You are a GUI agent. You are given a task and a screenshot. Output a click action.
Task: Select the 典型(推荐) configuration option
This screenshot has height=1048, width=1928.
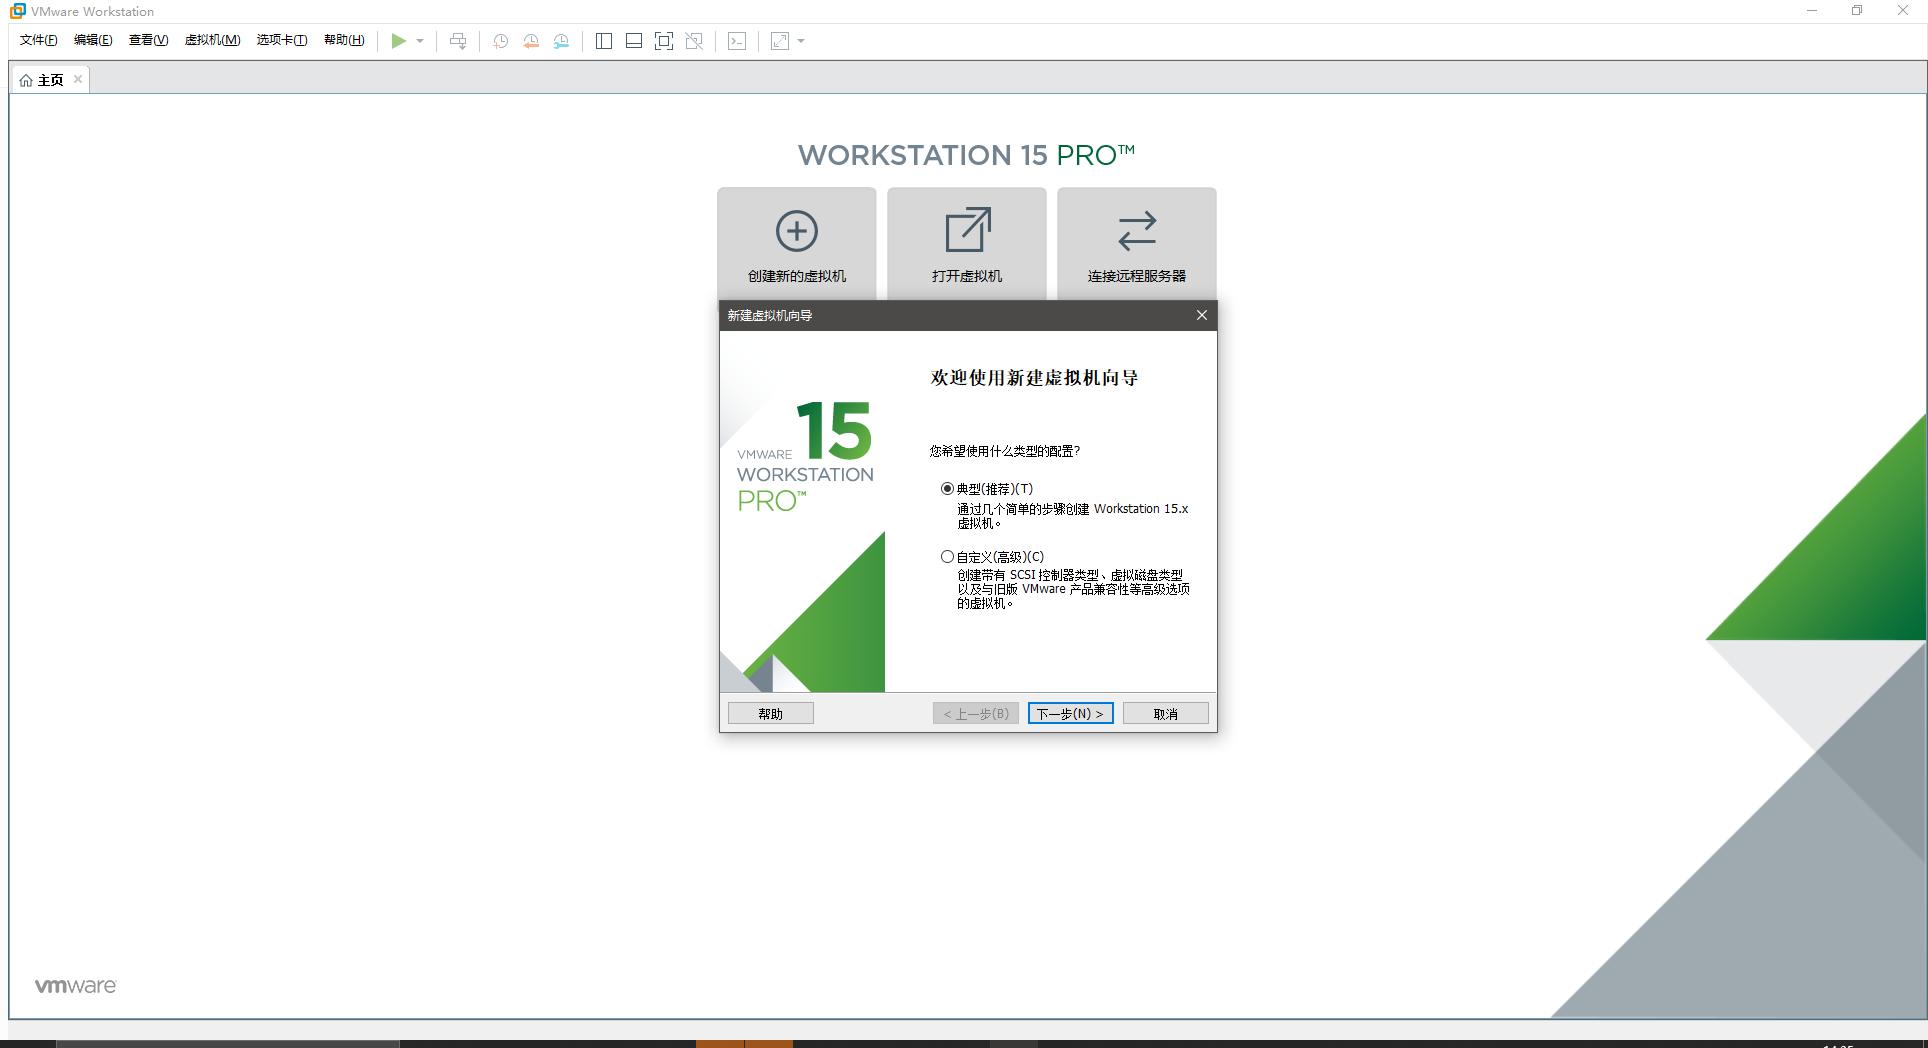[945, 489]
